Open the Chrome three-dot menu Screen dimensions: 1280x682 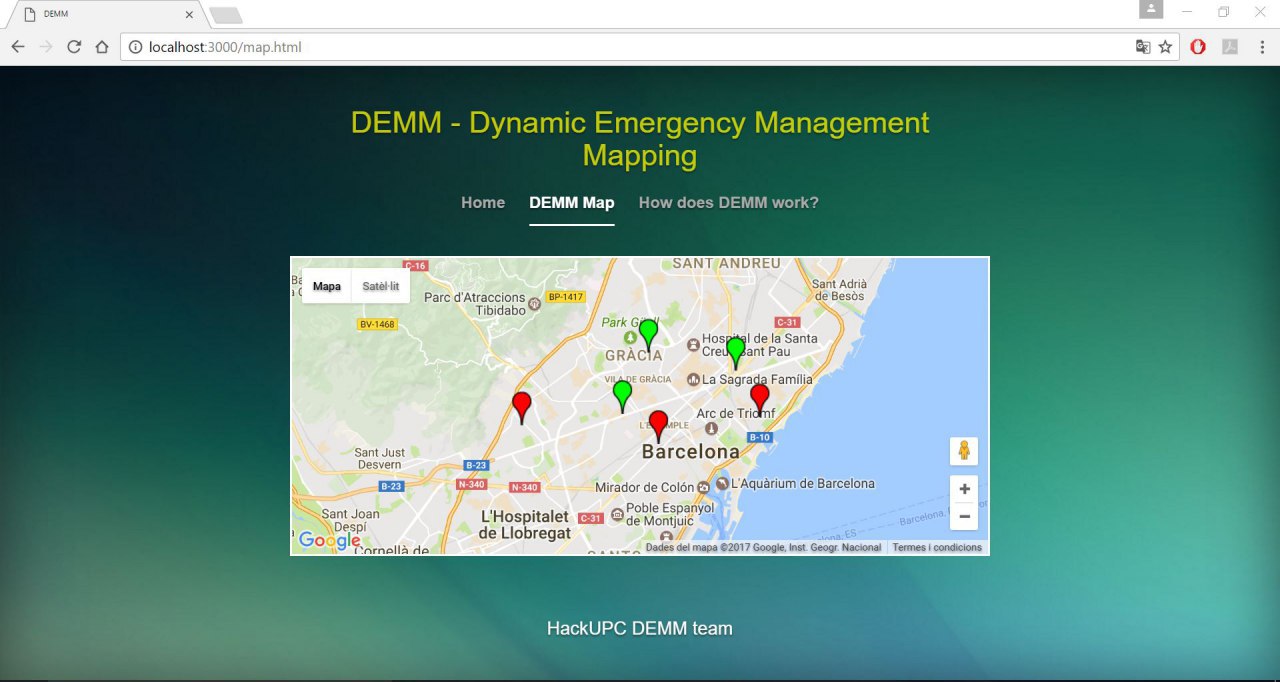[x=1261, y=47]
